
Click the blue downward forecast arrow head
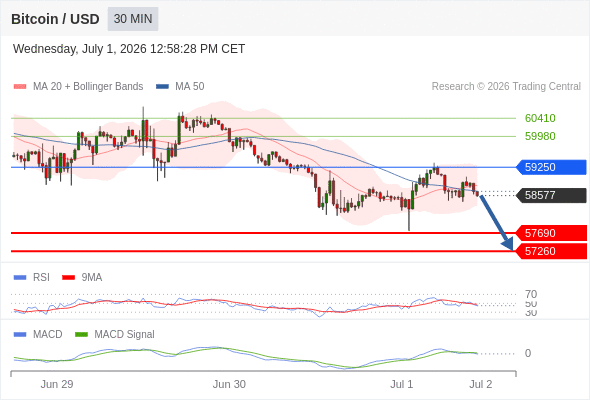coord(508,244)
